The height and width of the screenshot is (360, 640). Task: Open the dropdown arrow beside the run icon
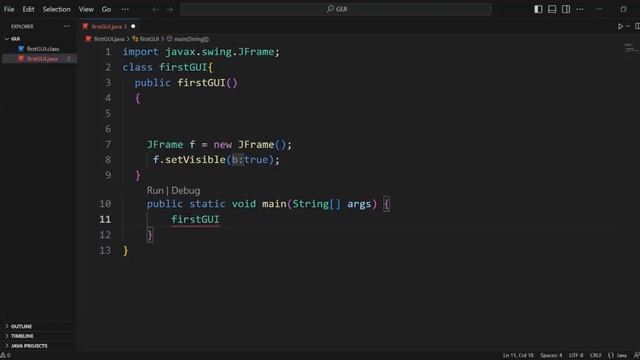tap(628, 26)
